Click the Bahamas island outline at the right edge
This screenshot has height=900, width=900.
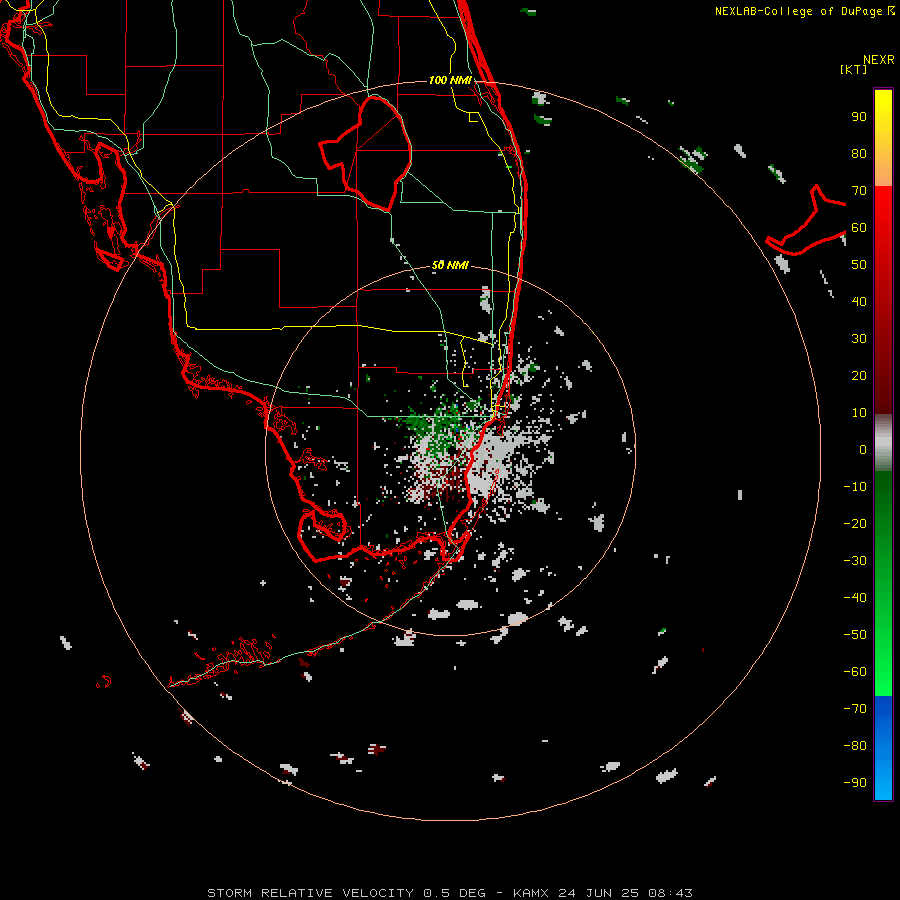[805, 220]
